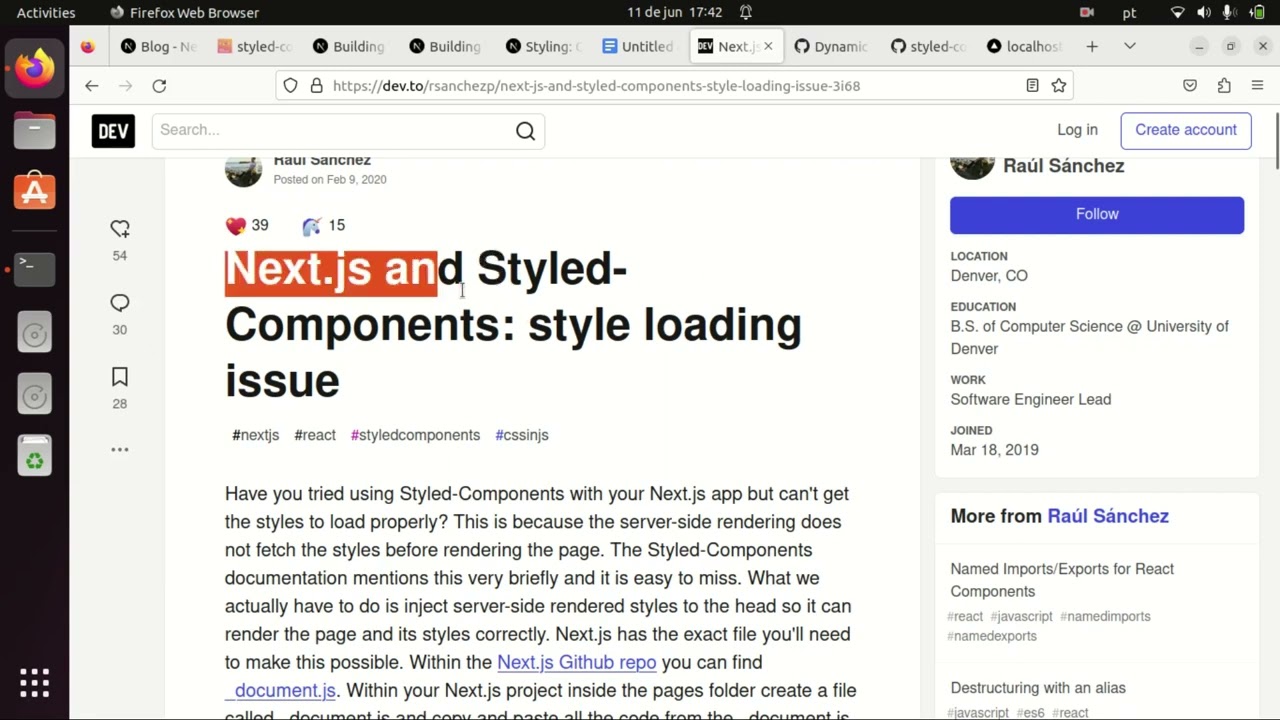Click the DEV logo
The width and height of the screenshot is (1280, 720).
pyautogui.click(x=113, y=131)
